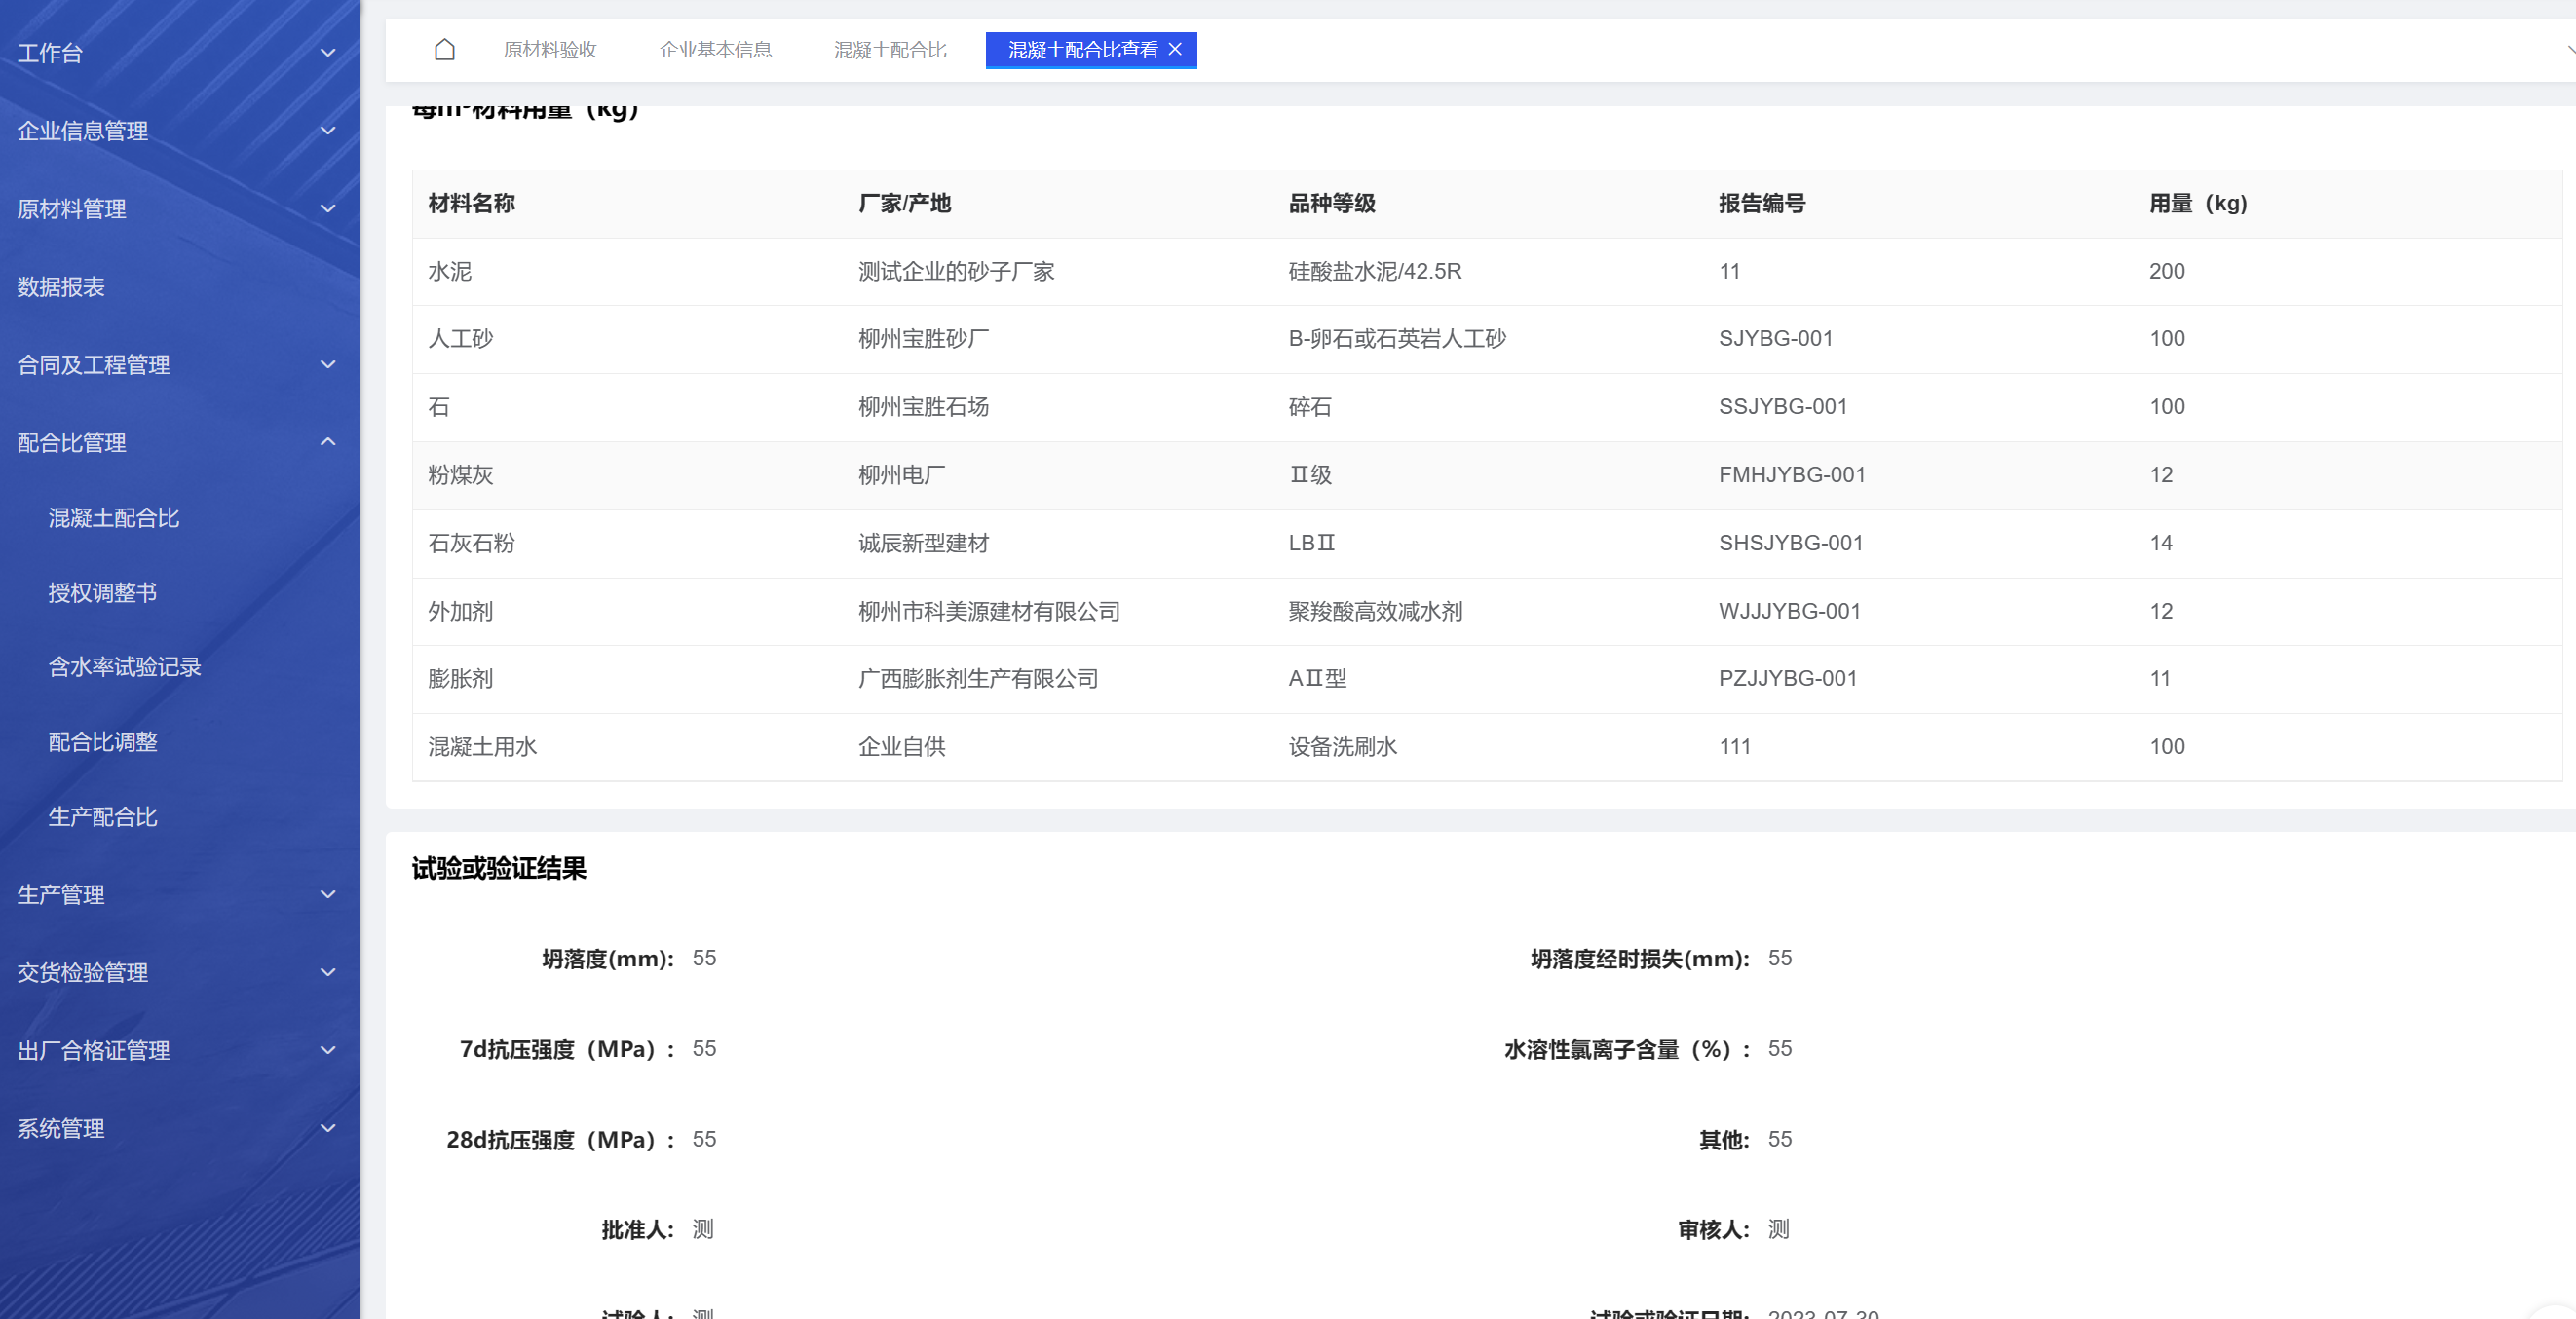The height and width of the screenshot is (1319, 2576).
Task: Click report number WJJJYBG-001
Action: (1790, 611)
